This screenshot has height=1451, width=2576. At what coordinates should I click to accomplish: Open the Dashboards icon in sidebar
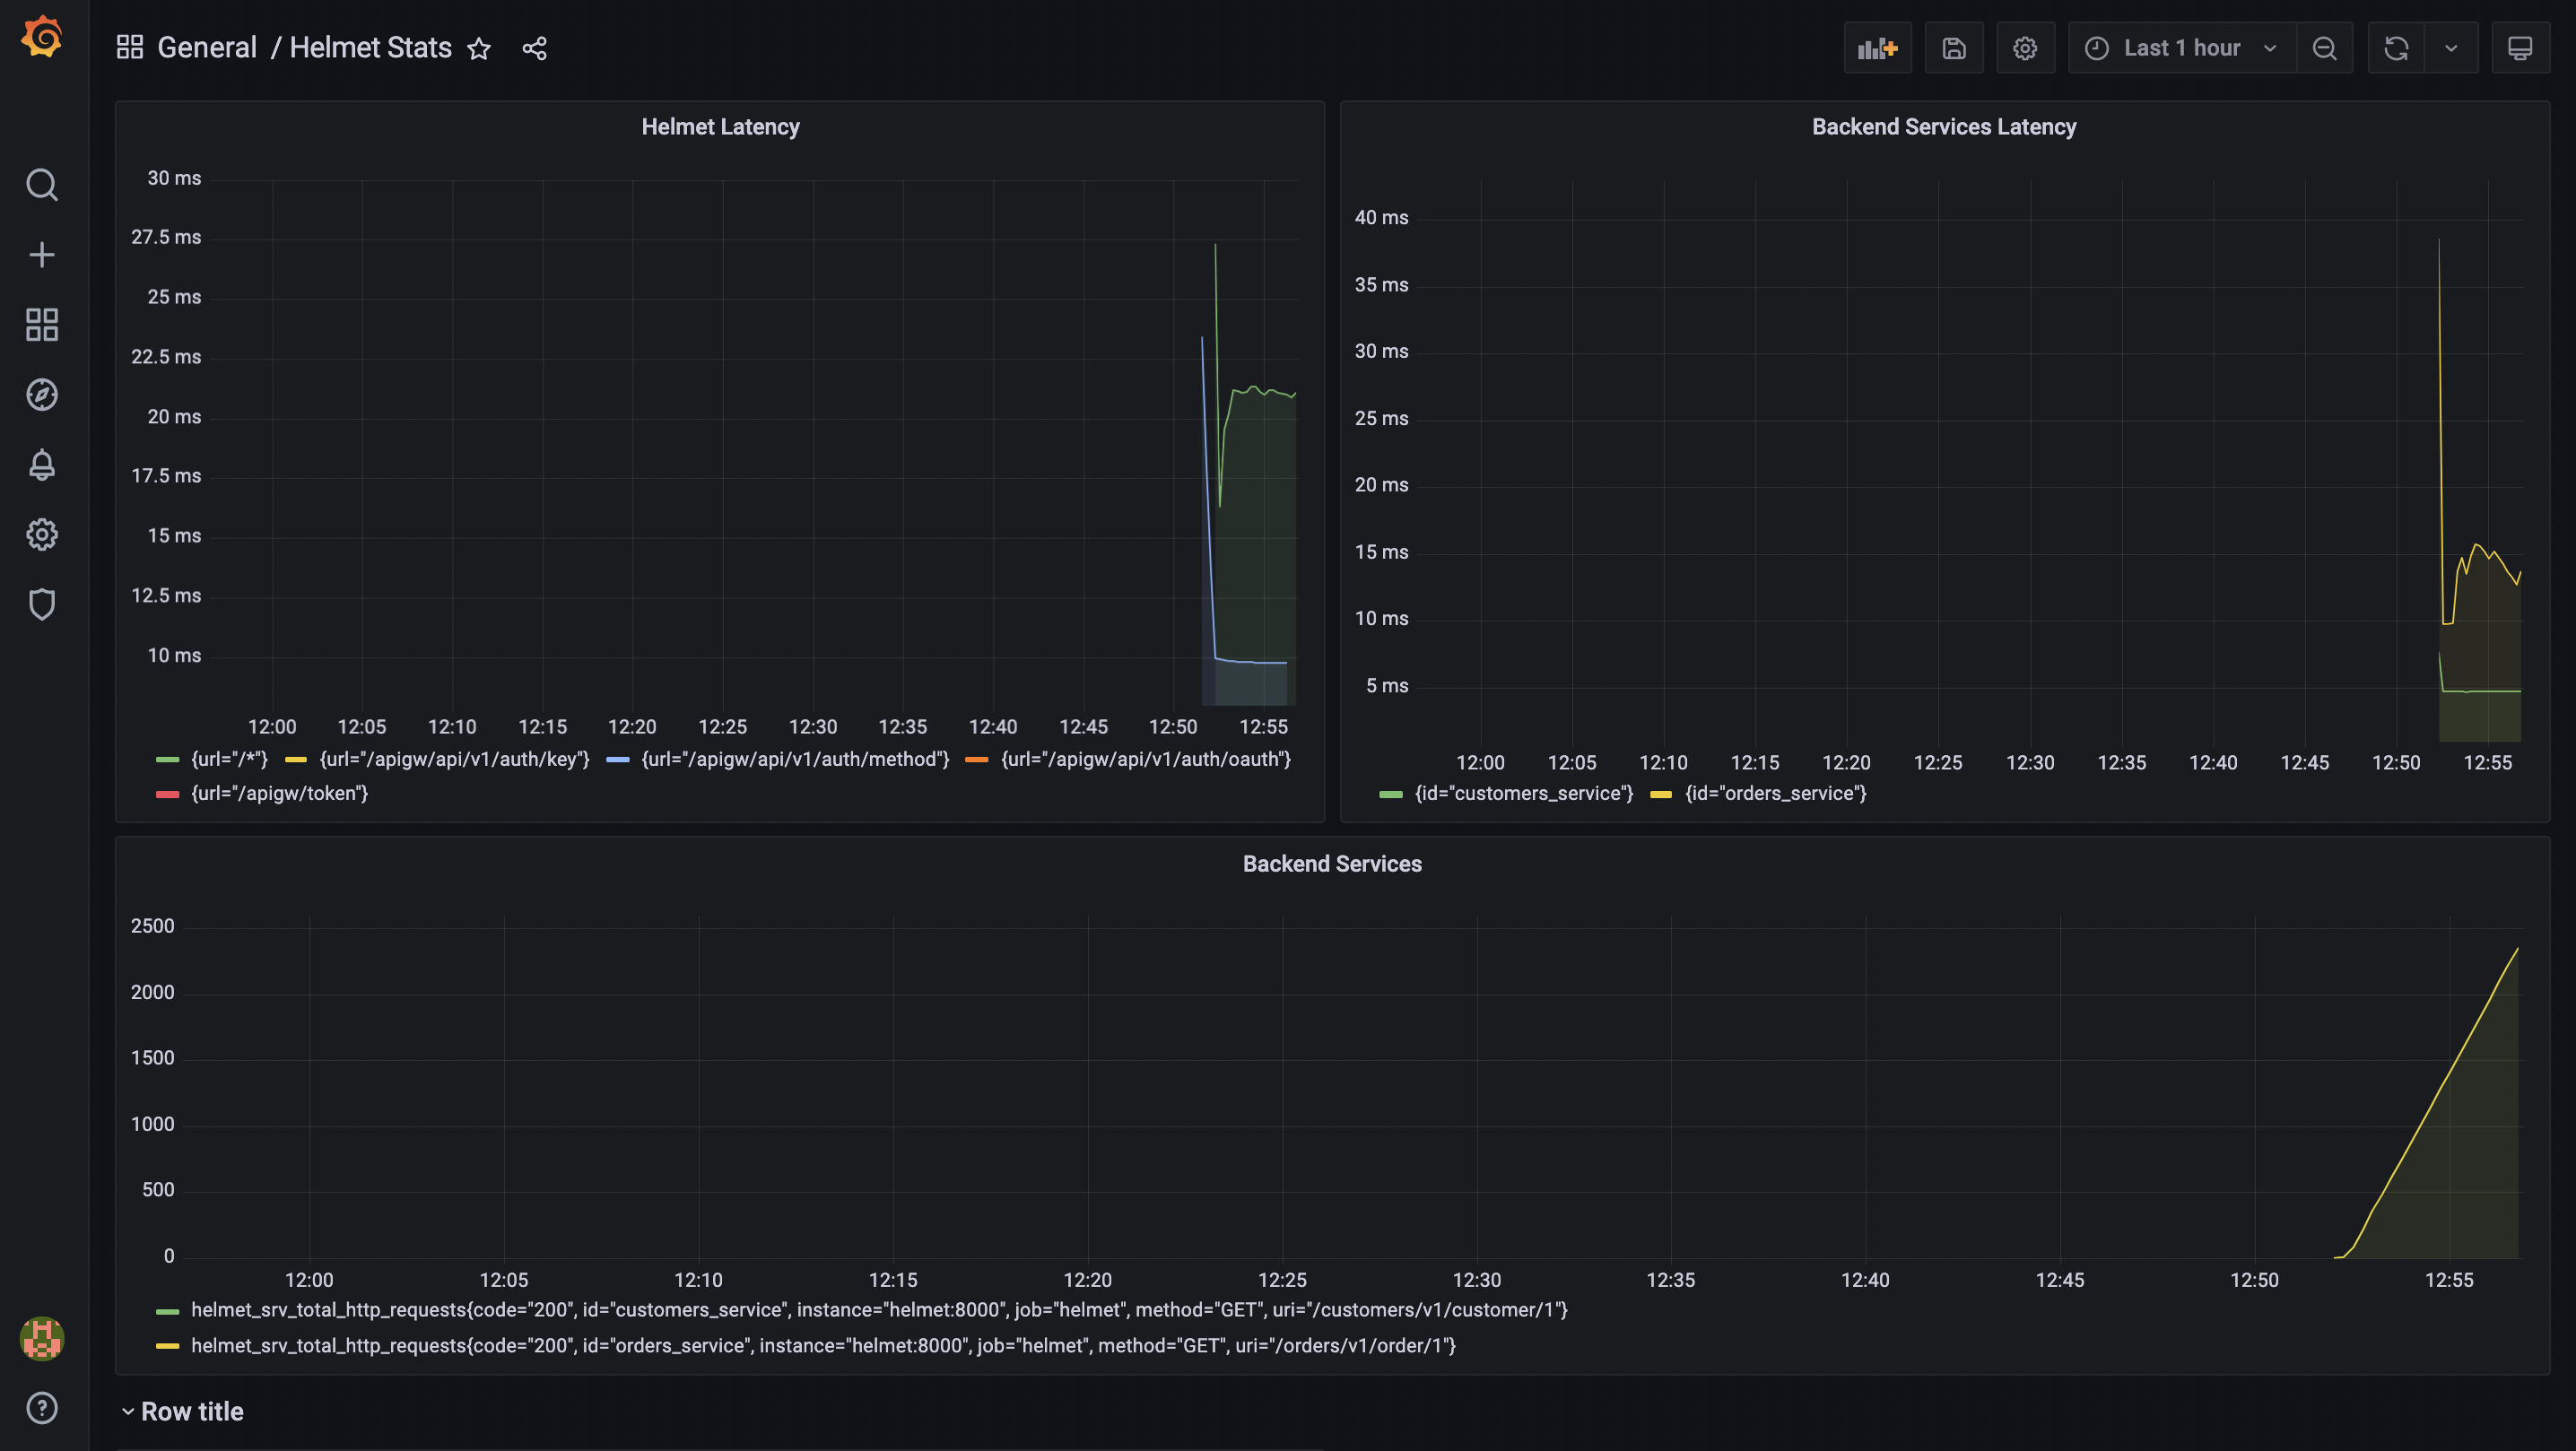coord(42,325)
